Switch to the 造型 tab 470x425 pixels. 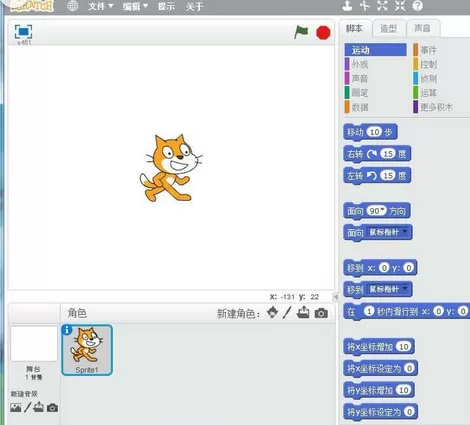tap(389, 29)
